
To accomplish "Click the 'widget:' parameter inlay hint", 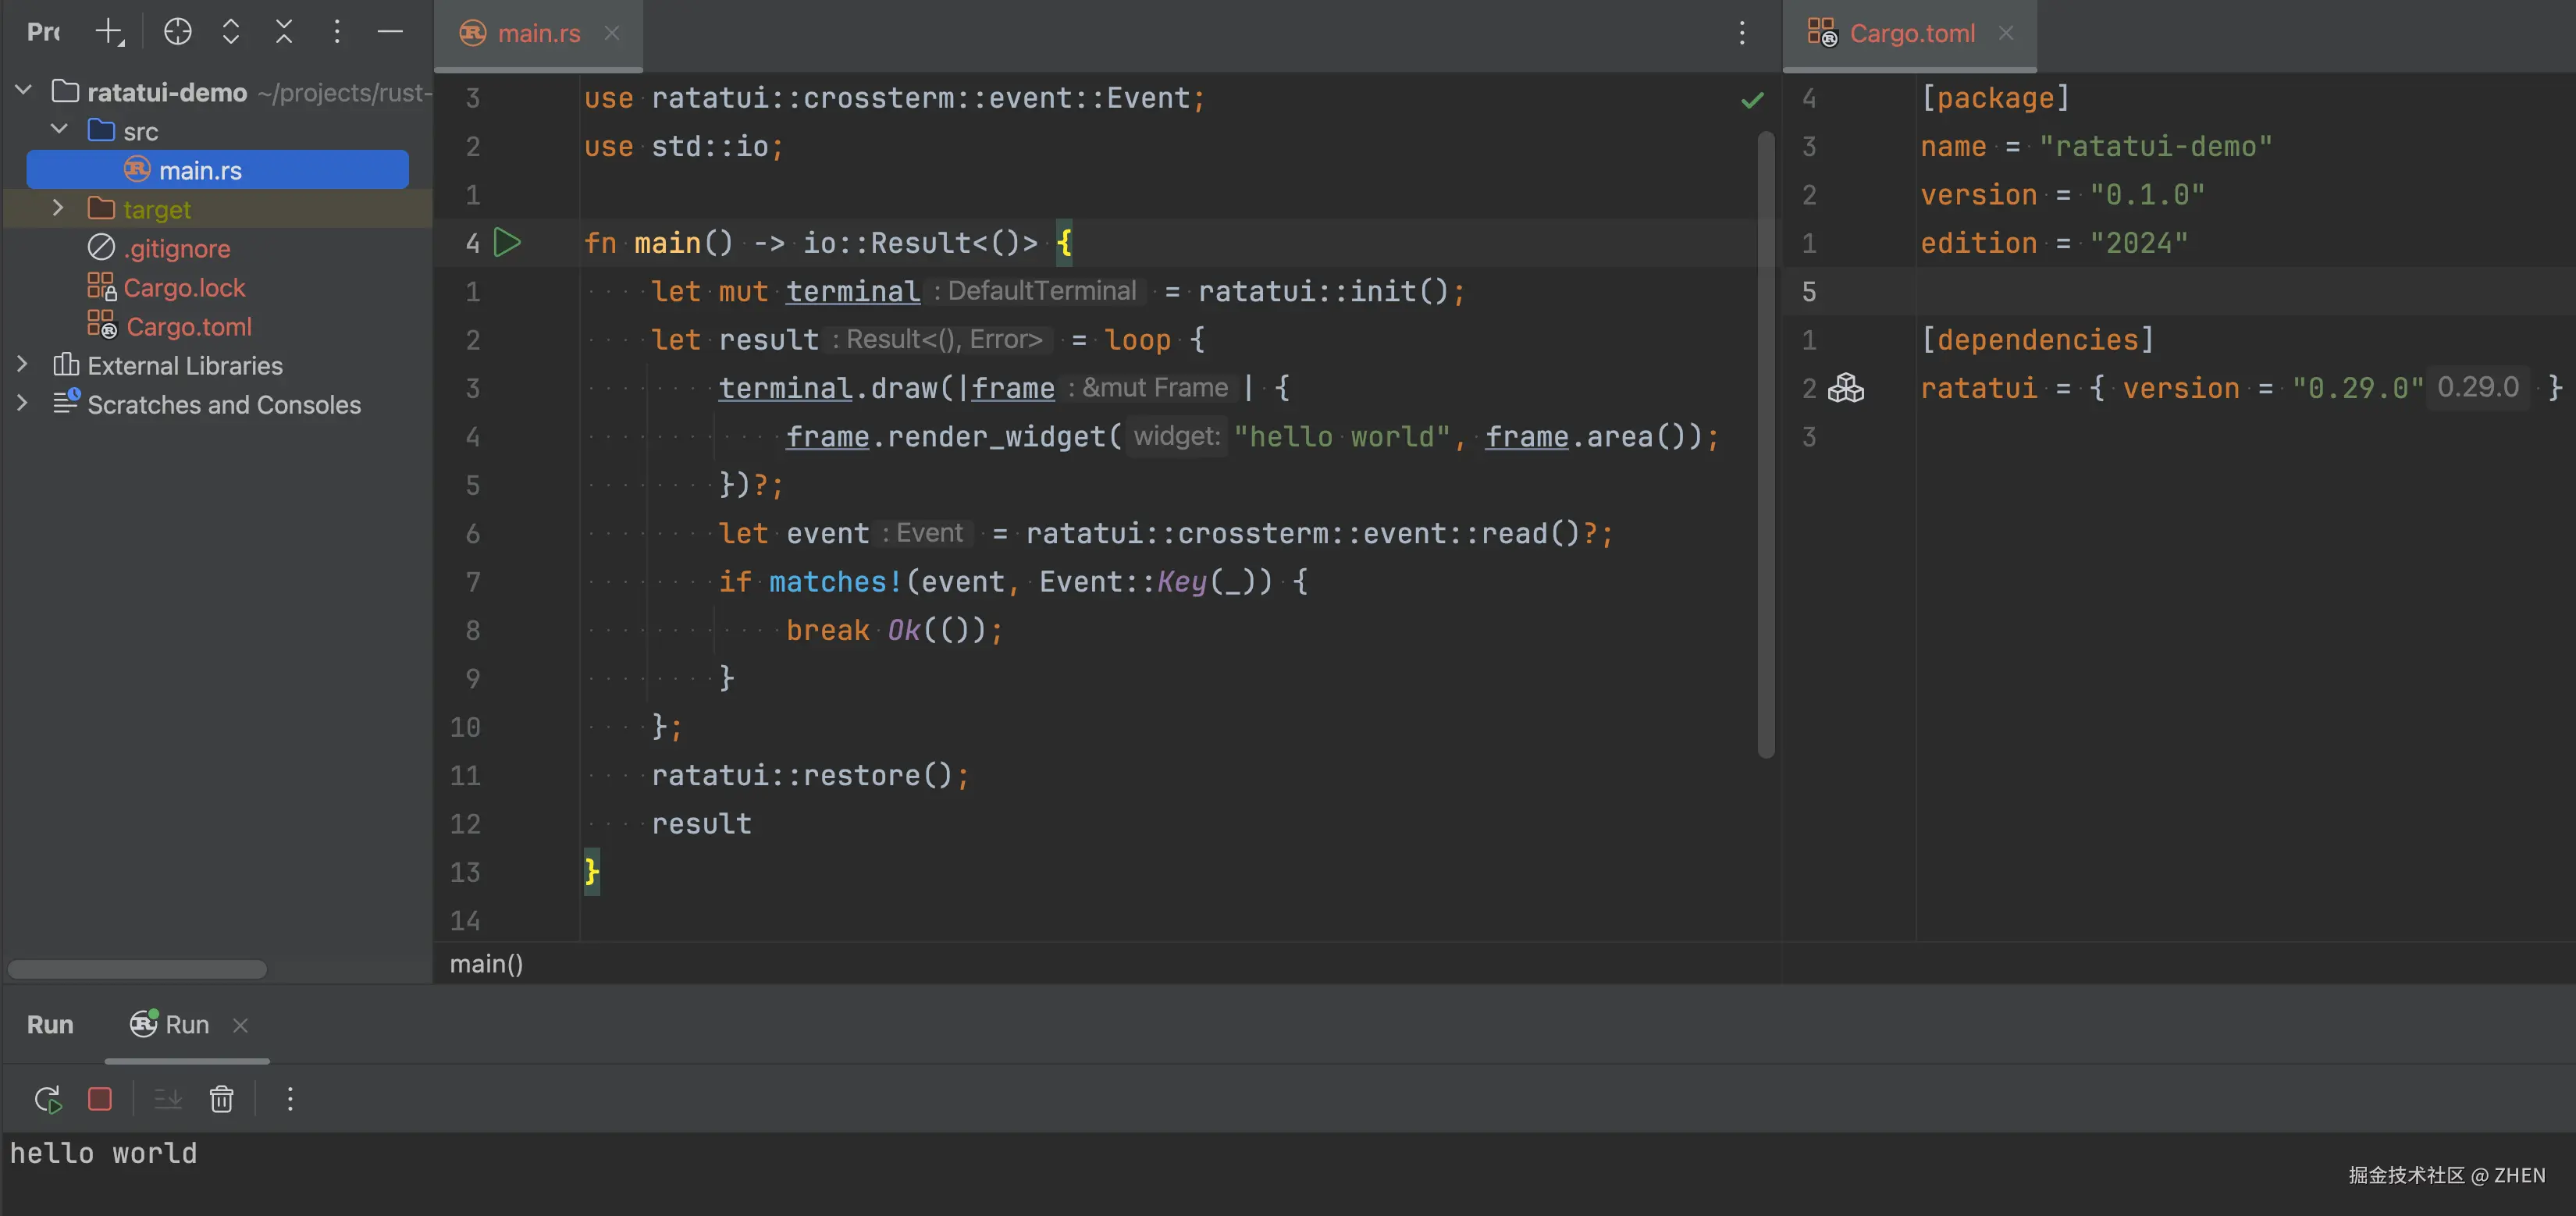I will [1177, 436].
